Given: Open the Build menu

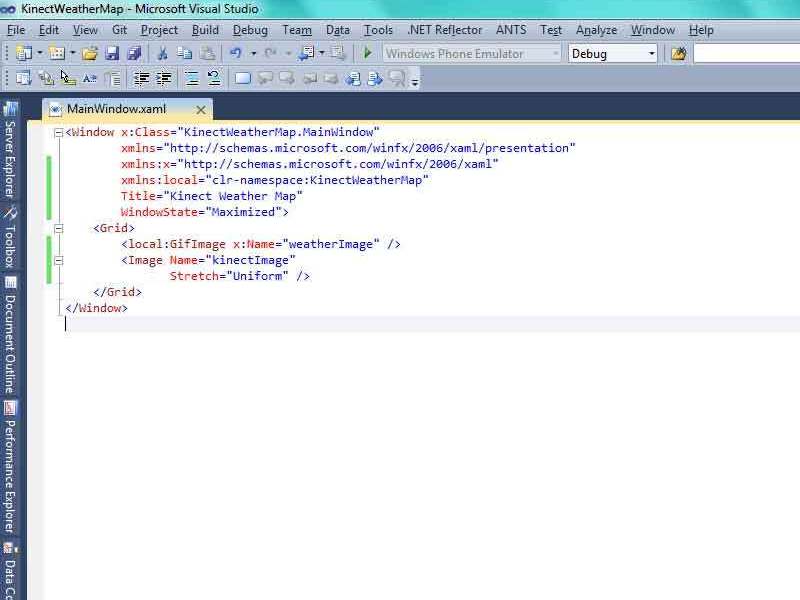Looking at the screenshot, I should 205,30.
